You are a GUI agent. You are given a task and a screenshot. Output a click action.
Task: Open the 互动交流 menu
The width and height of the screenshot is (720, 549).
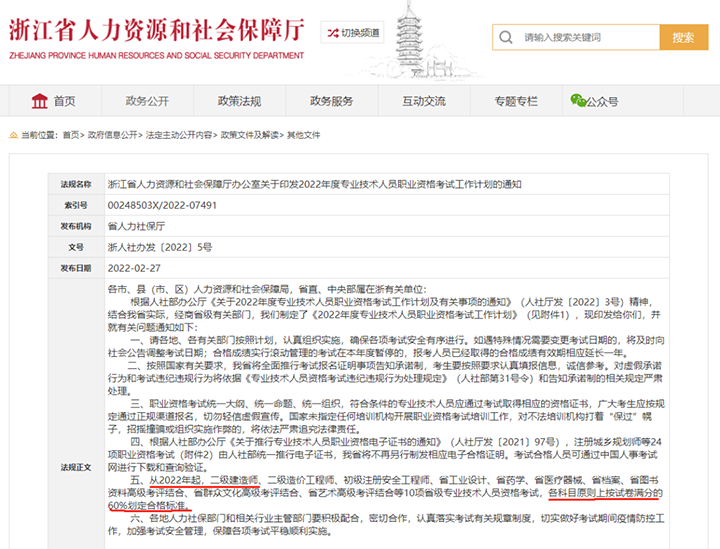tap(424, 101)
